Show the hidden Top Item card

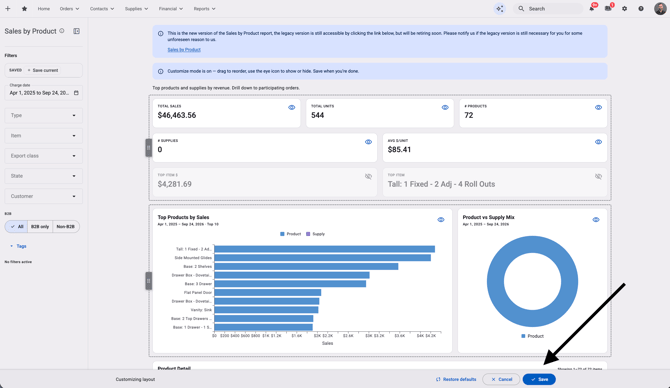(x=598, y=176)
